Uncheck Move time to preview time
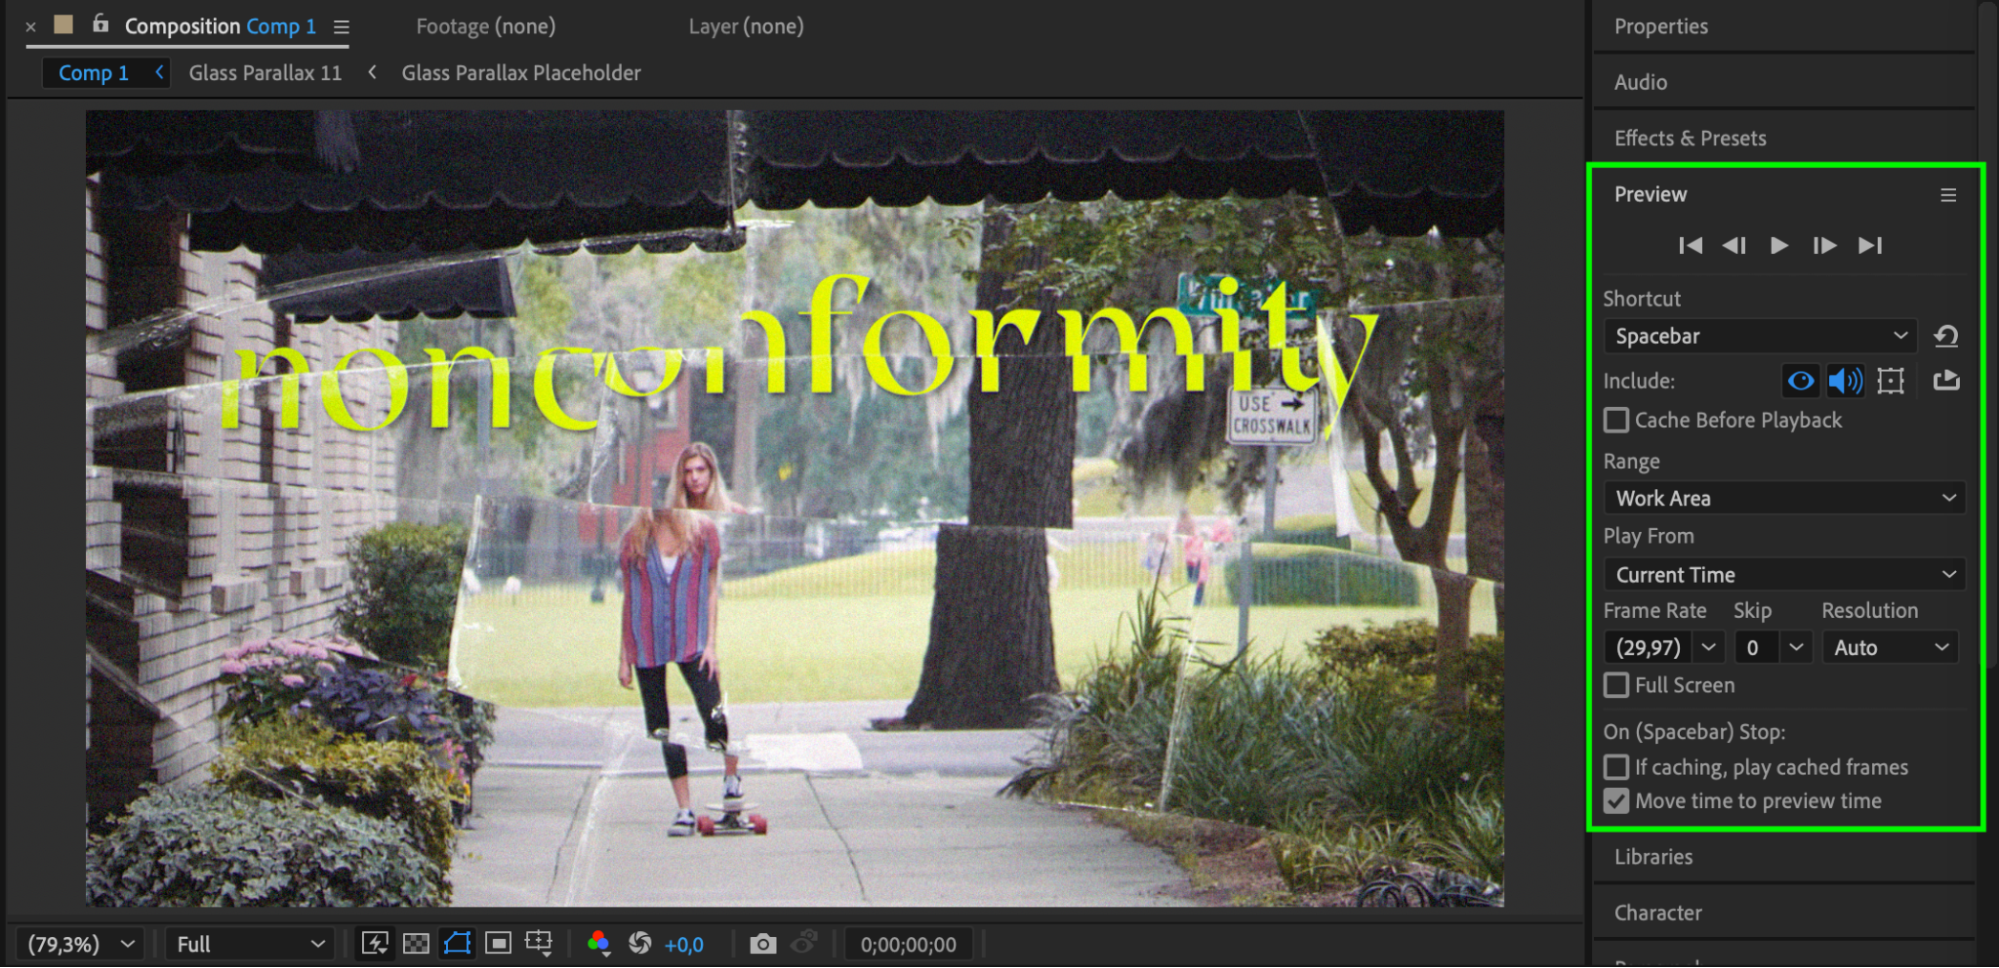 (1616, 801)
